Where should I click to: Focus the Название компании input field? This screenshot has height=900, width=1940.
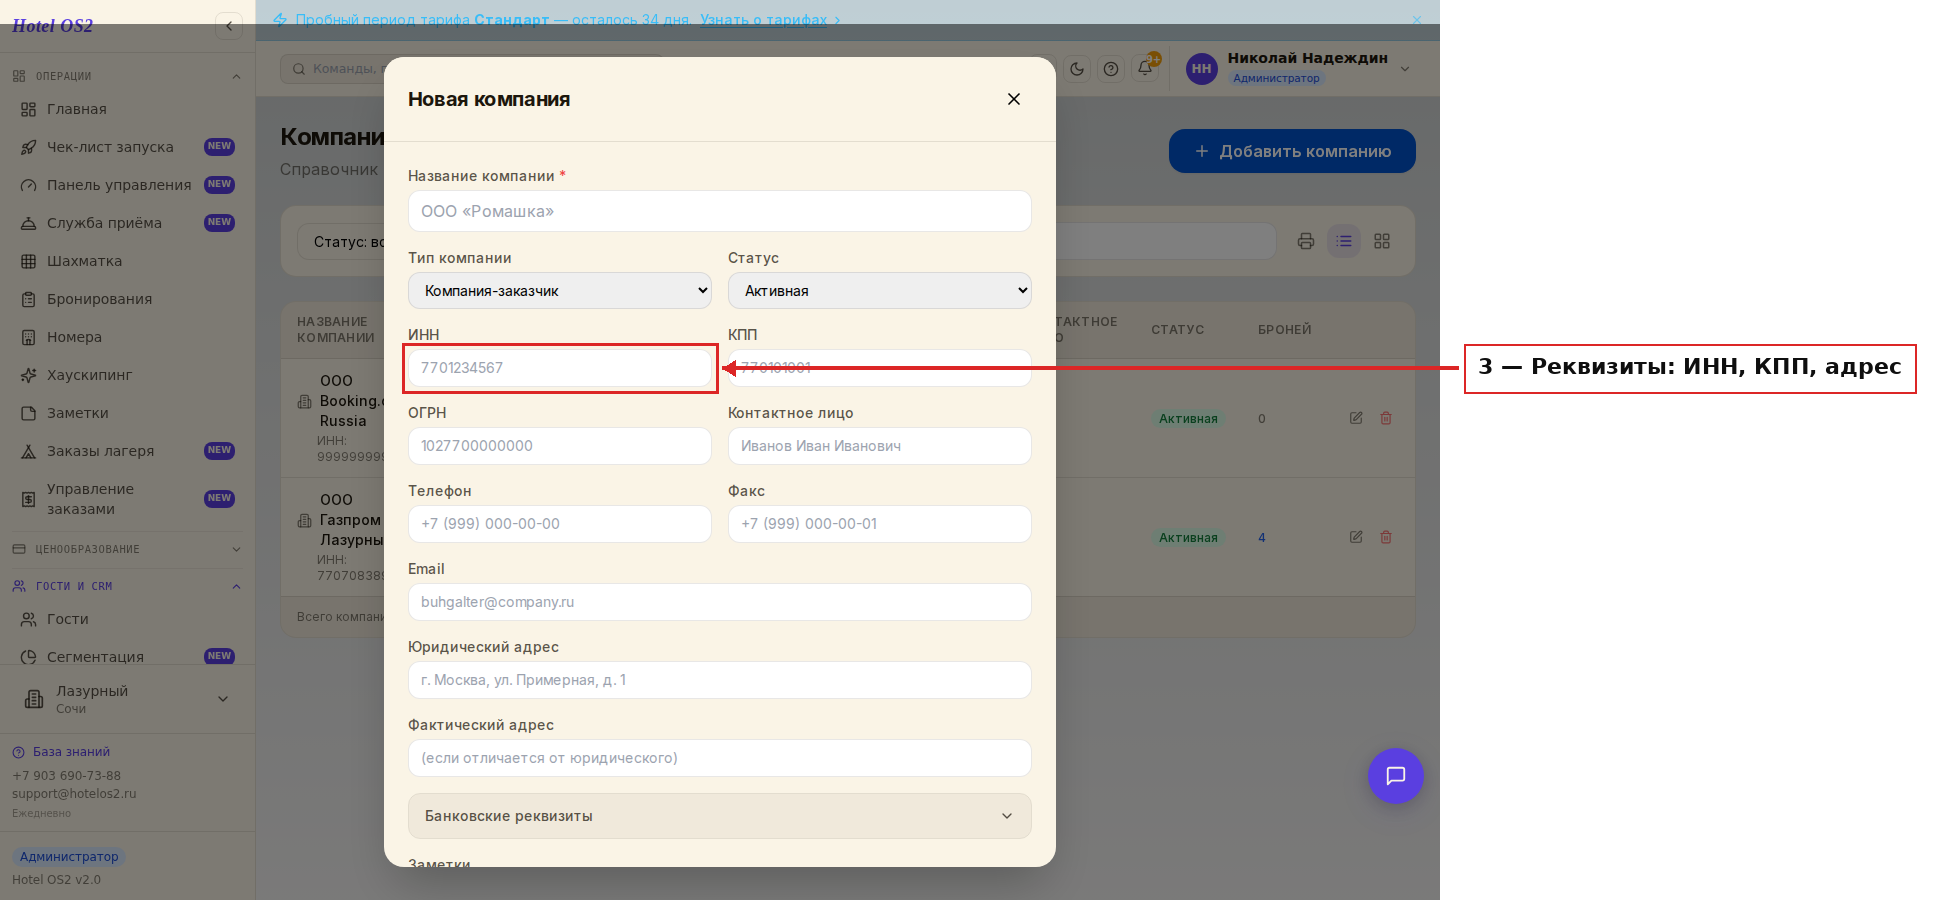tap(720, 211)
